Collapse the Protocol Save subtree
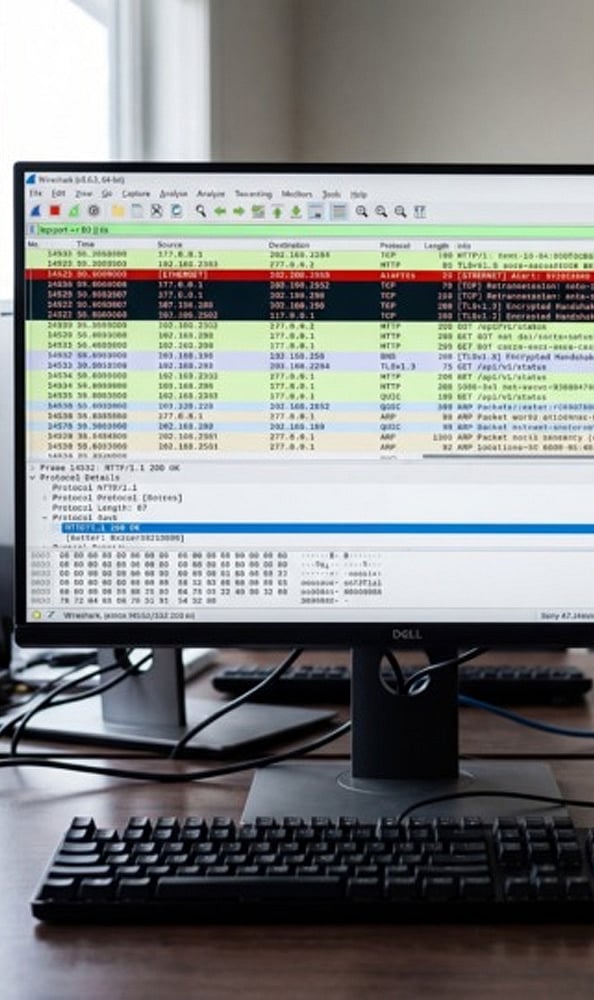 pyautogui.click(x=45, y=517)
